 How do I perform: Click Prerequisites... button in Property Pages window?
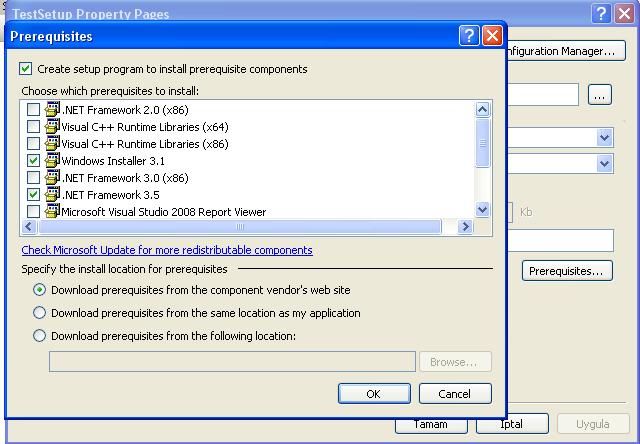coord(567,271)
